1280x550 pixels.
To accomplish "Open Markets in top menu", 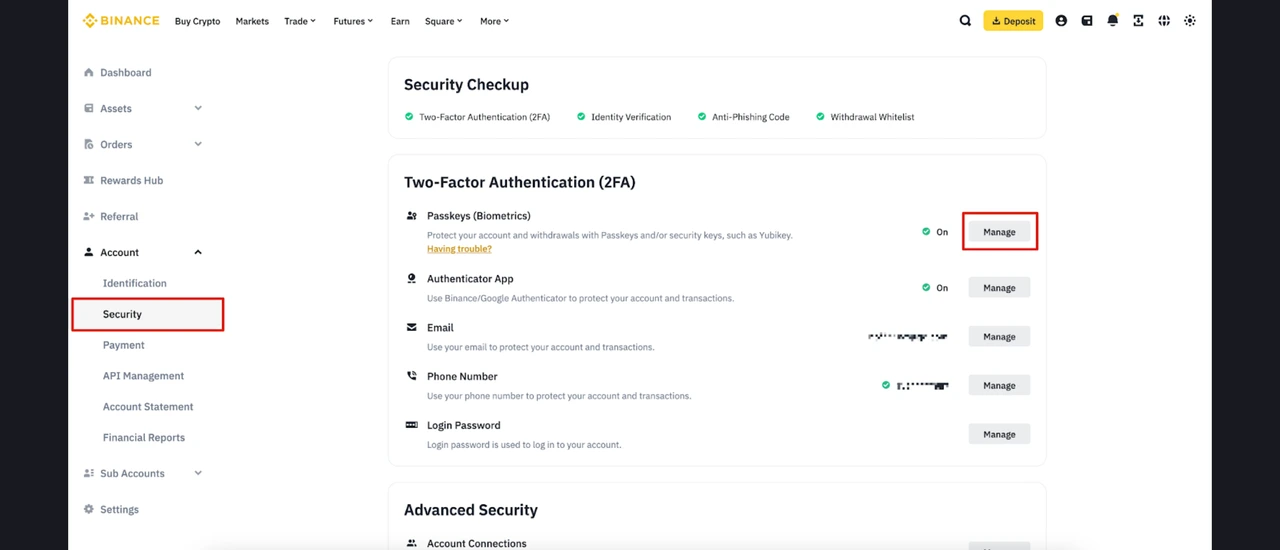I will [252, 21].
